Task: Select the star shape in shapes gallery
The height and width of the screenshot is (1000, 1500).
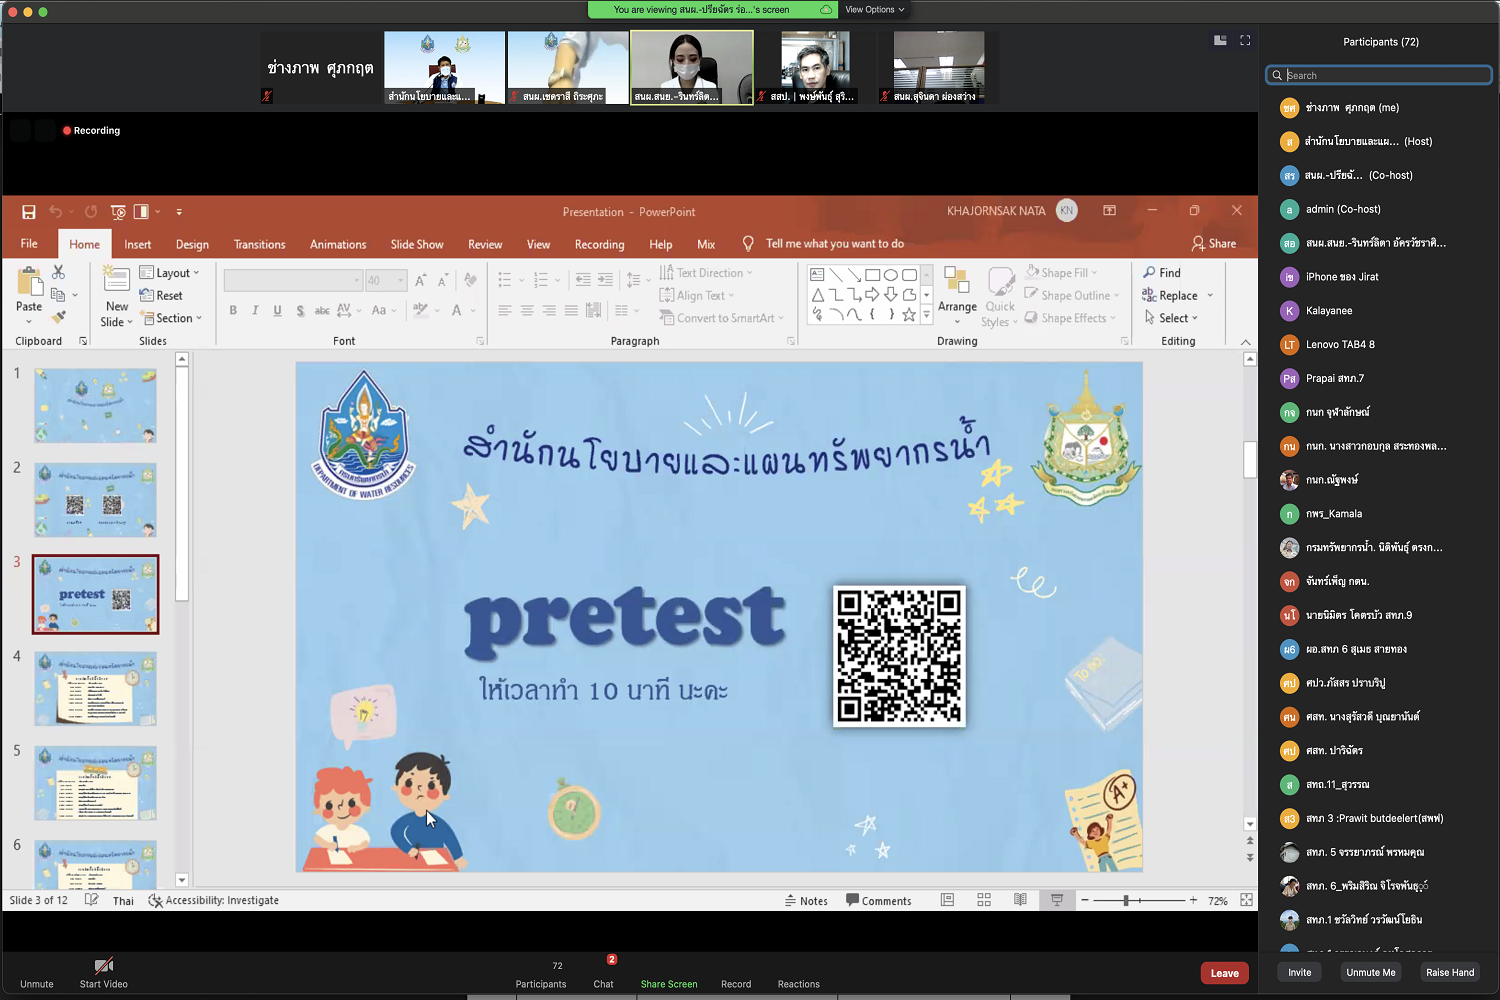Action: 909,314
